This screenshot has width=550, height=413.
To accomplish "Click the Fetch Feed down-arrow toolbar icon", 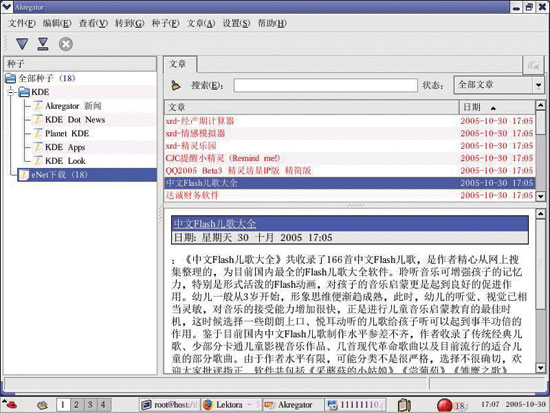I will coord(22,44).
